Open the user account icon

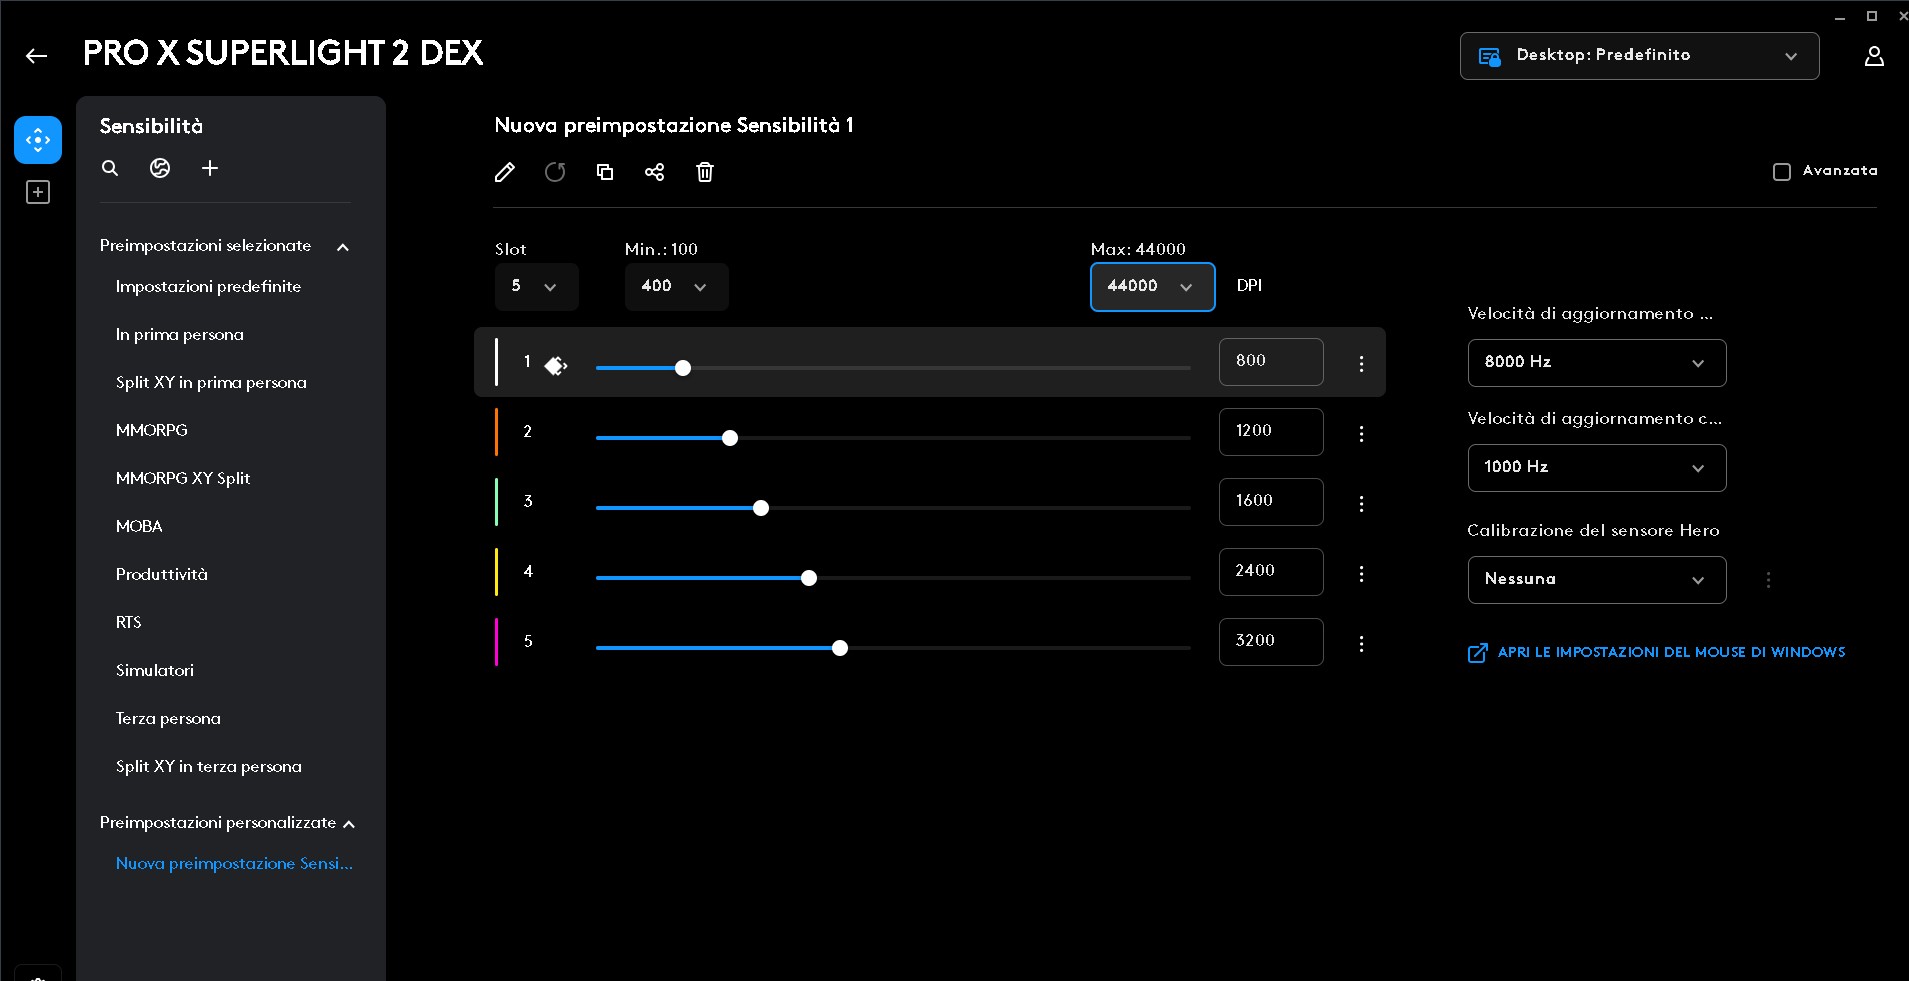coord(1874,56)
